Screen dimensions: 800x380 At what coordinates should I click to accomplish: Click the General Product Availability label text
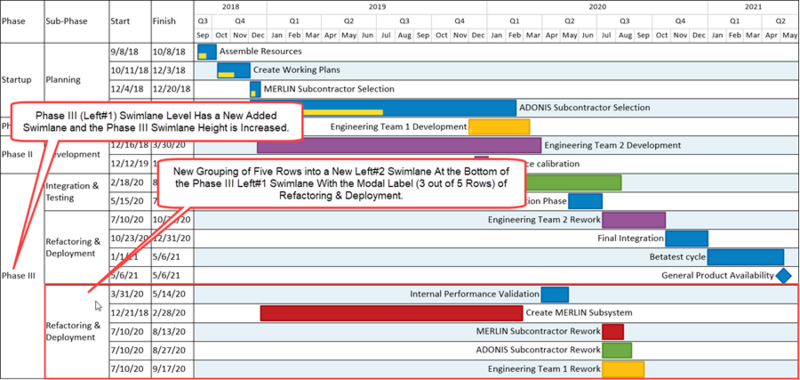tap(718, 275)
